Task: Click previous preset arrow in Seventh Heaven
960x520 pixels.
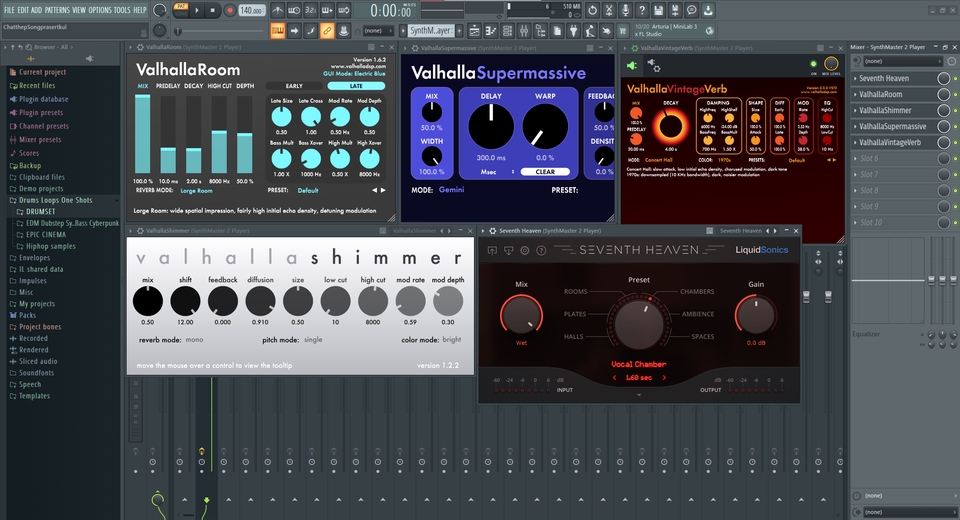Action: (x=614, y=378)
